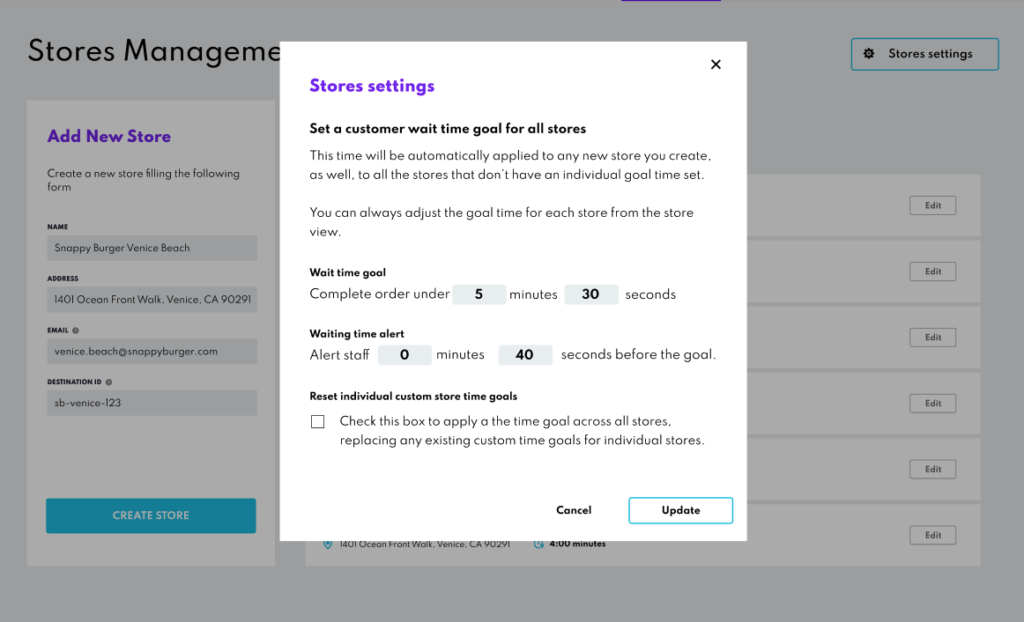This screenshot has width=1024, height=622.
Task: Focus the alert staff minutes field
Action: click(x=404, y=355)
